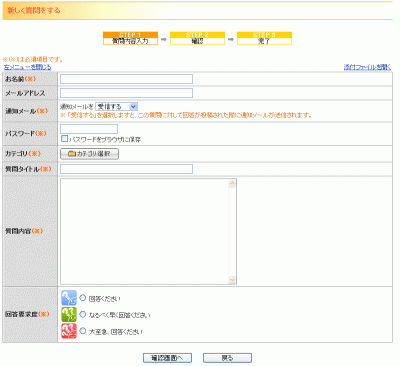400x366 pixels.
Task: Click the orange 受信する explanation note
Action: coord(186,115)
